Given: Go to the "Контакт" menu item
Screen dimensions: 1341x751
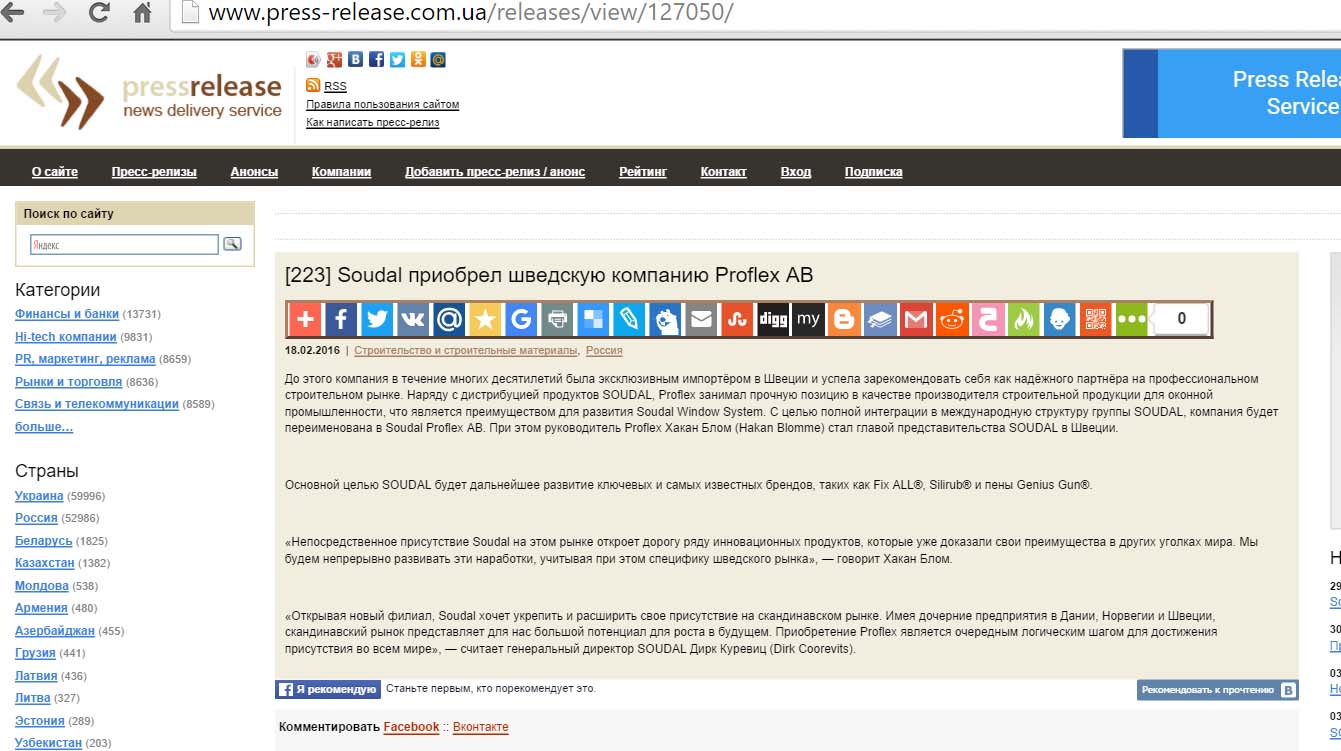Looking at the screenshot, I should tap(723, 172).
